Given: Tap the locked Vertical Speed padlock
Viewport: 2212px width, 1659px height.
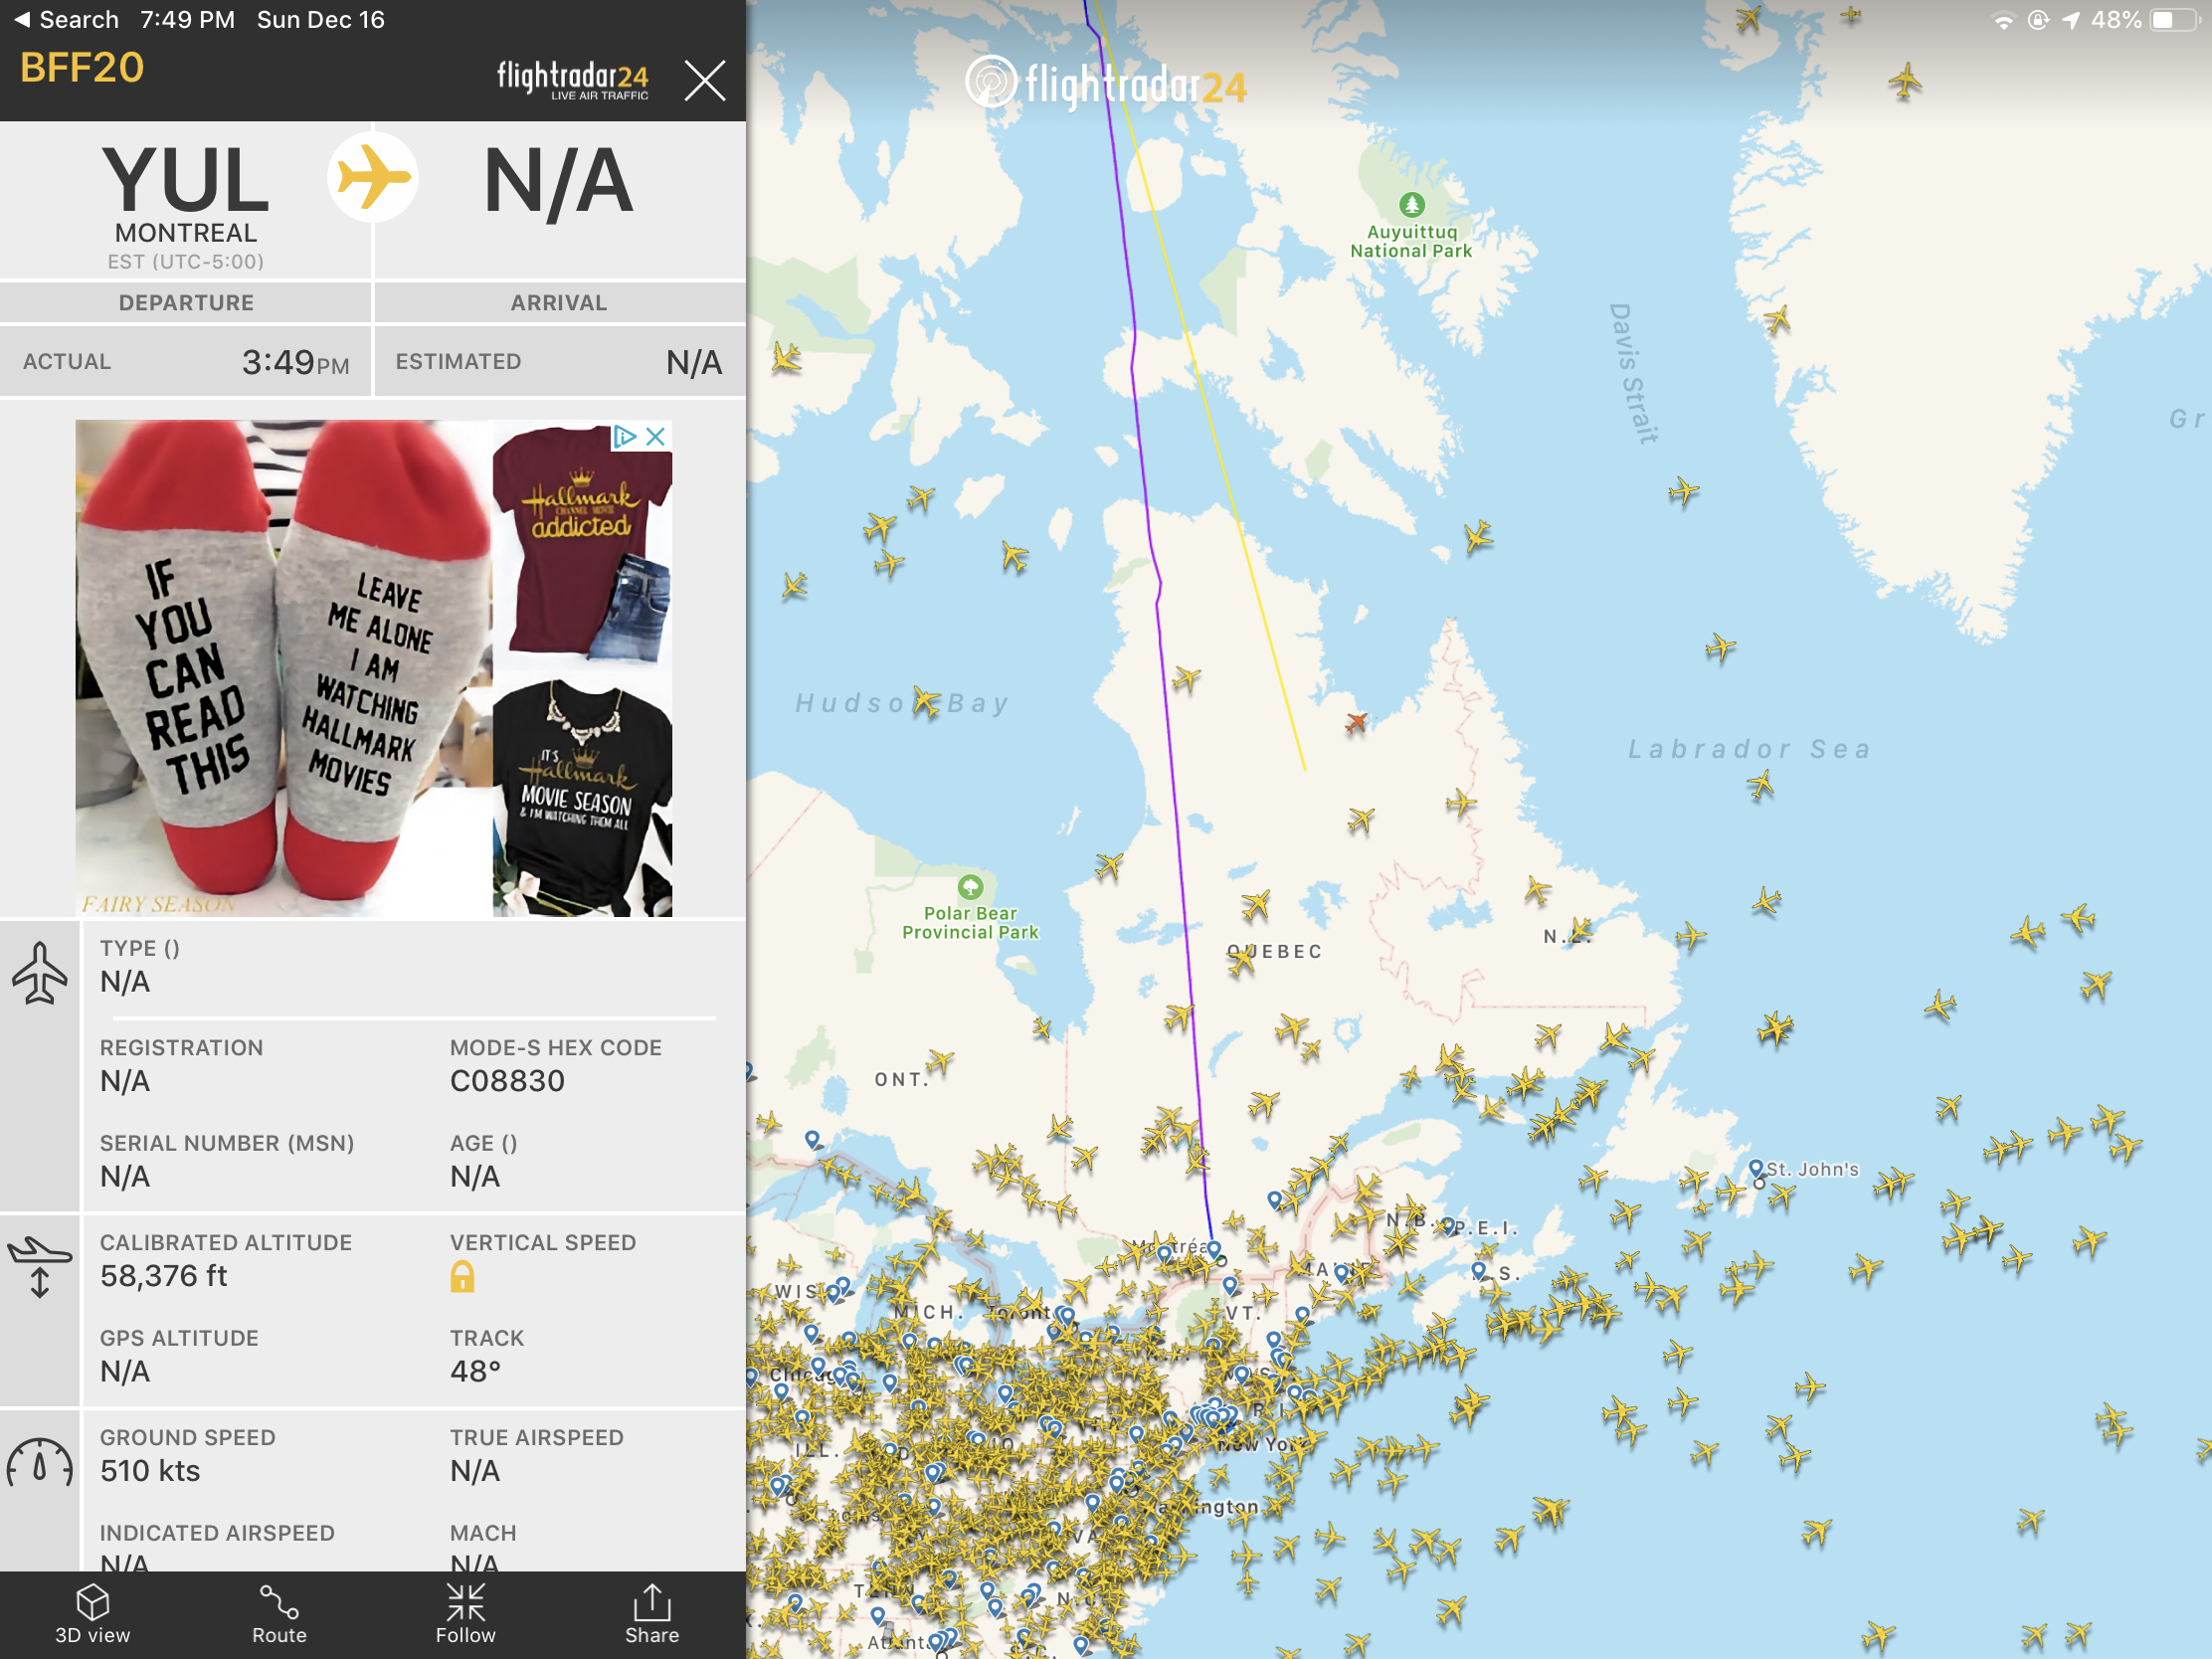Looking at the screenshot, I should pyautogui.click(x=462, y=1277).
